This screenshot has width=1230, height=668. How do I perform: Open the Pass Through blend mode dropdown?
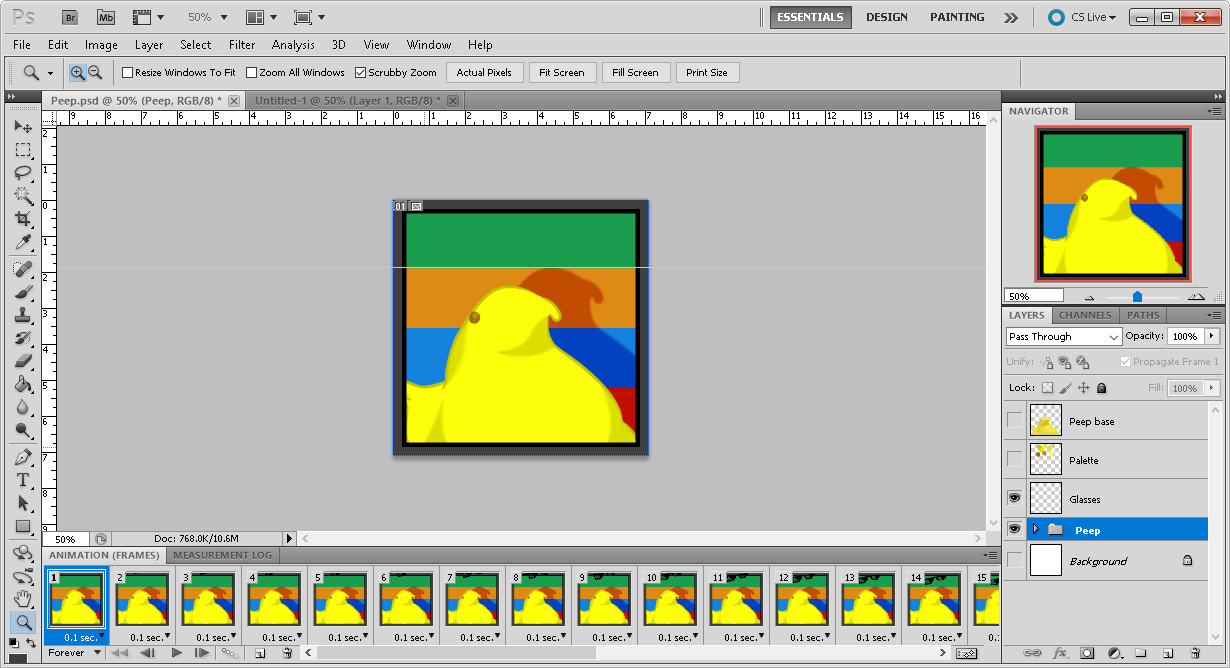point(1116,337)
